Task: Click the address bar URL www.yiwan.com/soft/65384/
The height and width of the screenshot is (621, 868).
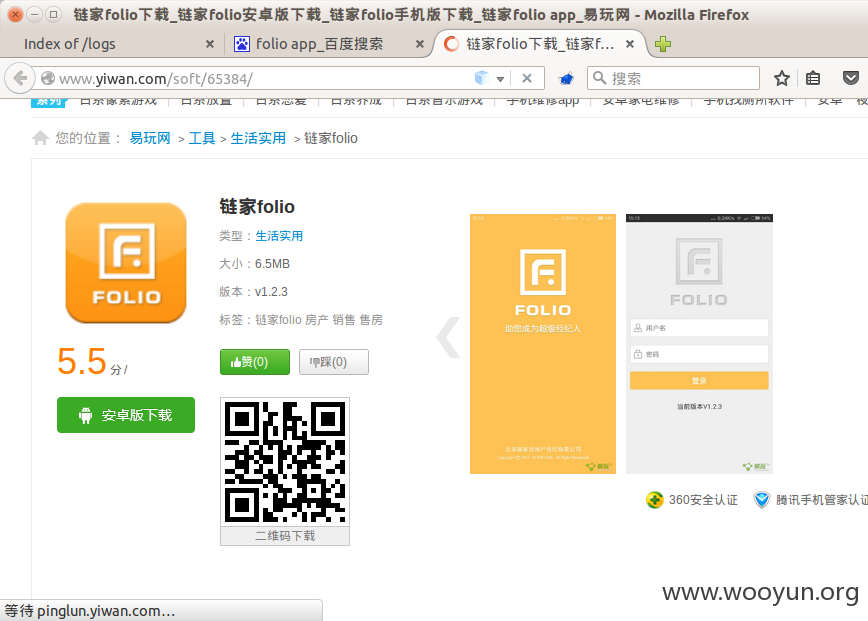Action: [156, 79]
